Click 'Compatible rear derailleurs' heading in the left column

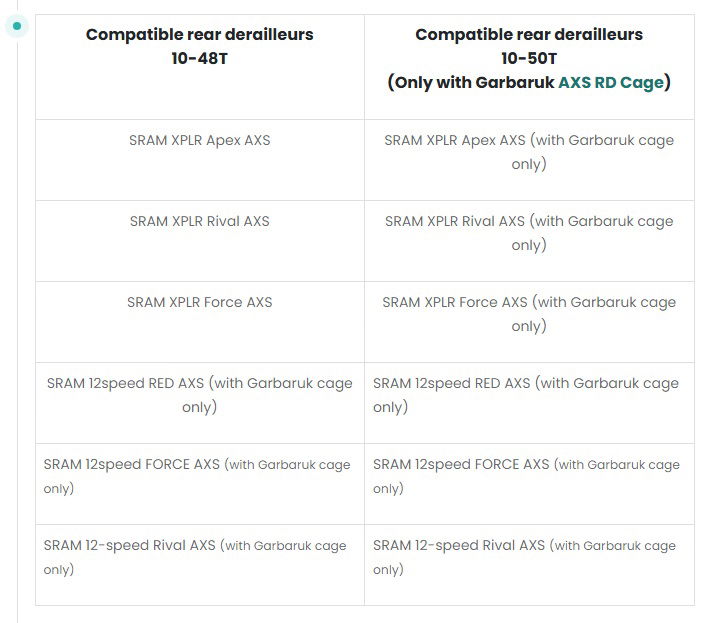[199, 34]
